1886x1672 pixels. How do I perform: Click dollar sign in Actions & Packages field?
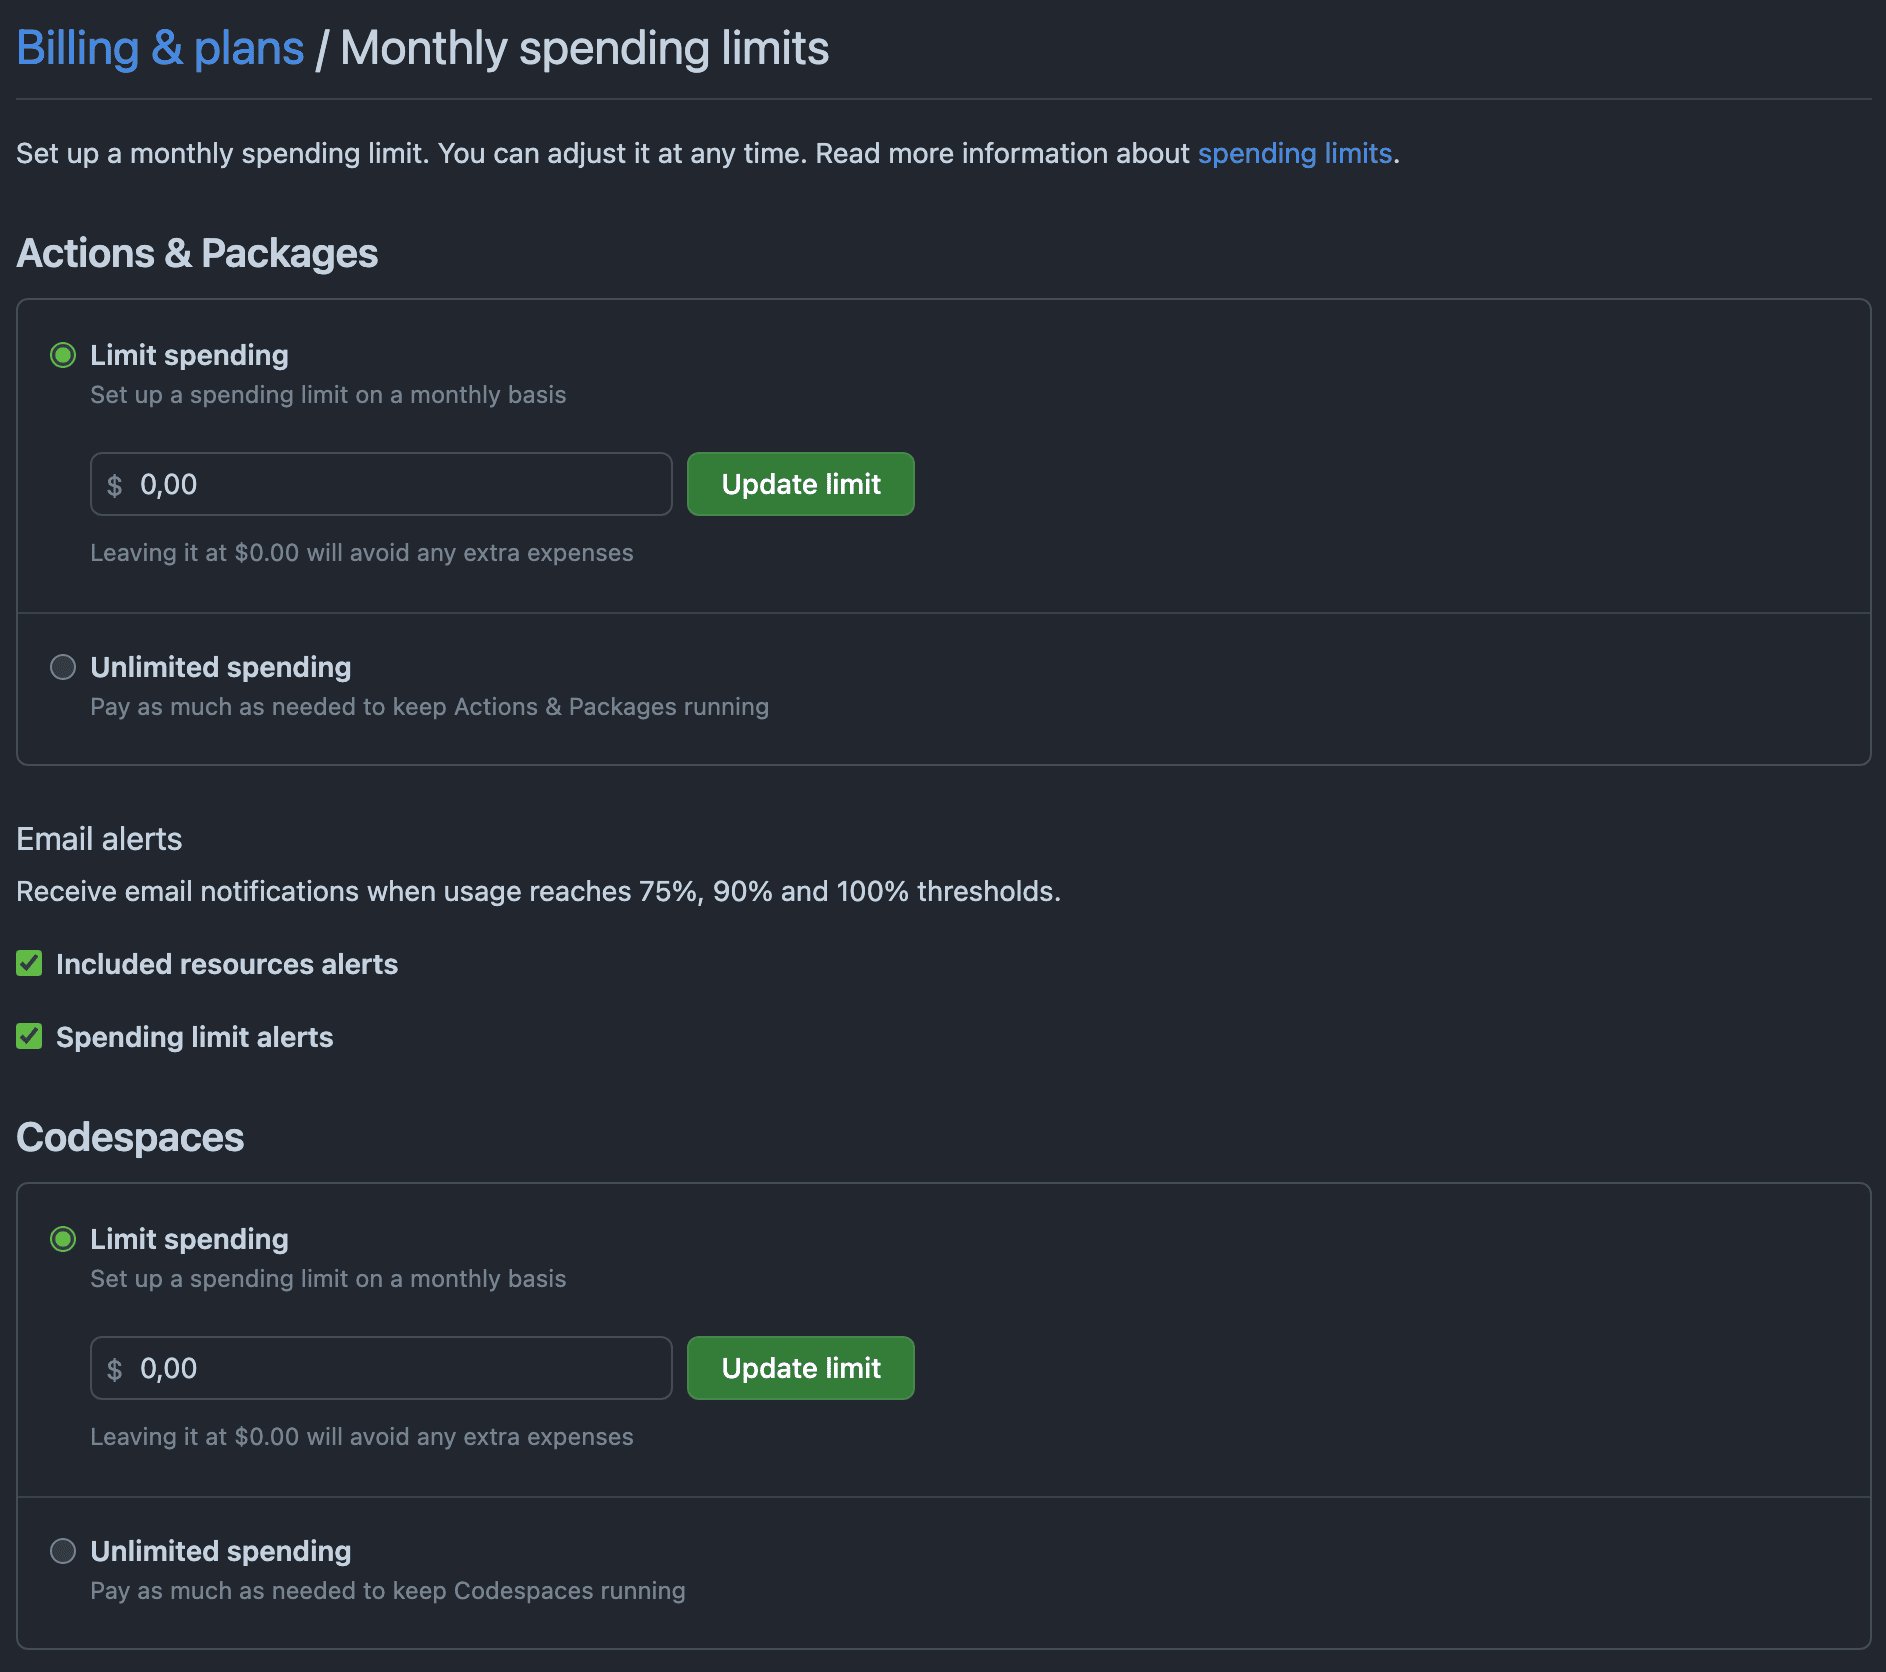[x=115, y=486]
